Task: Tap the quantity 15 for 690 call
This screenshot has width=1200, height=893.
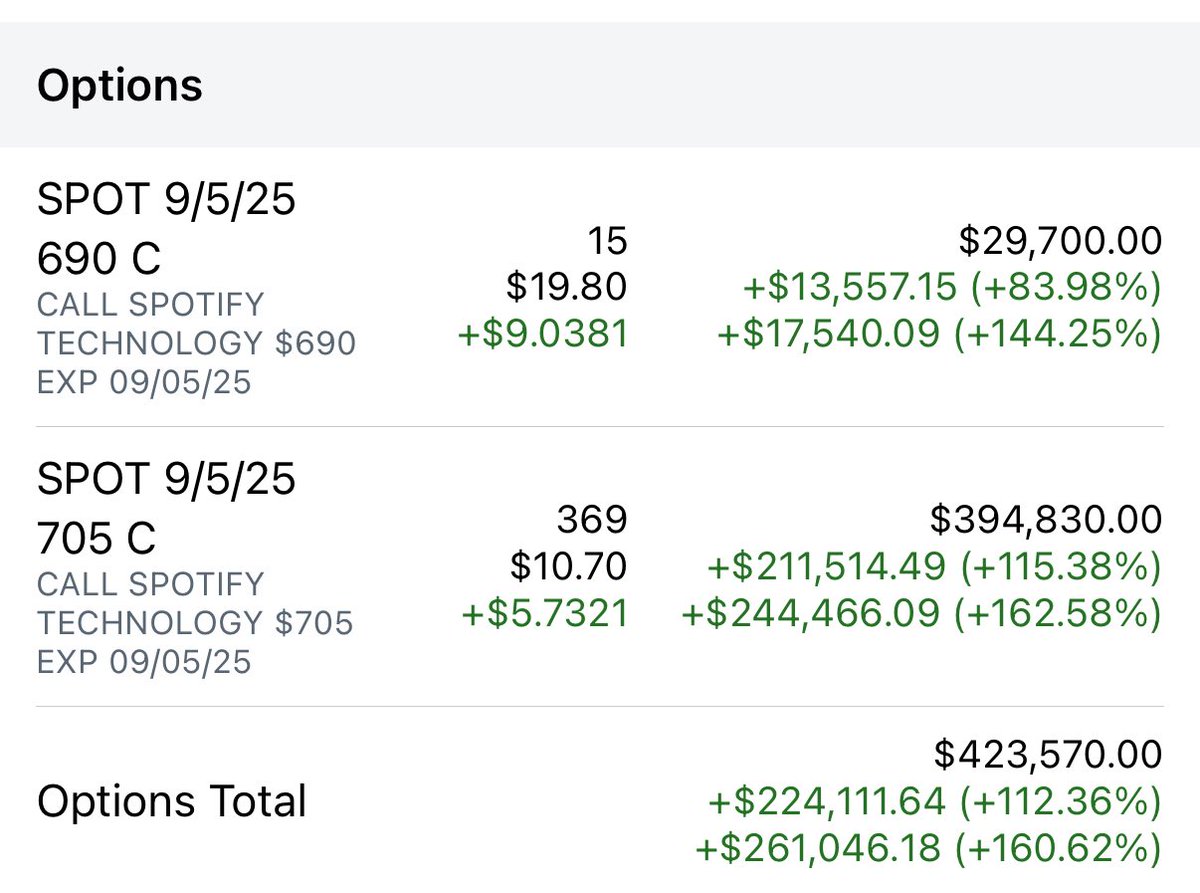Action: pyautogui.click(x=608, y=241)
